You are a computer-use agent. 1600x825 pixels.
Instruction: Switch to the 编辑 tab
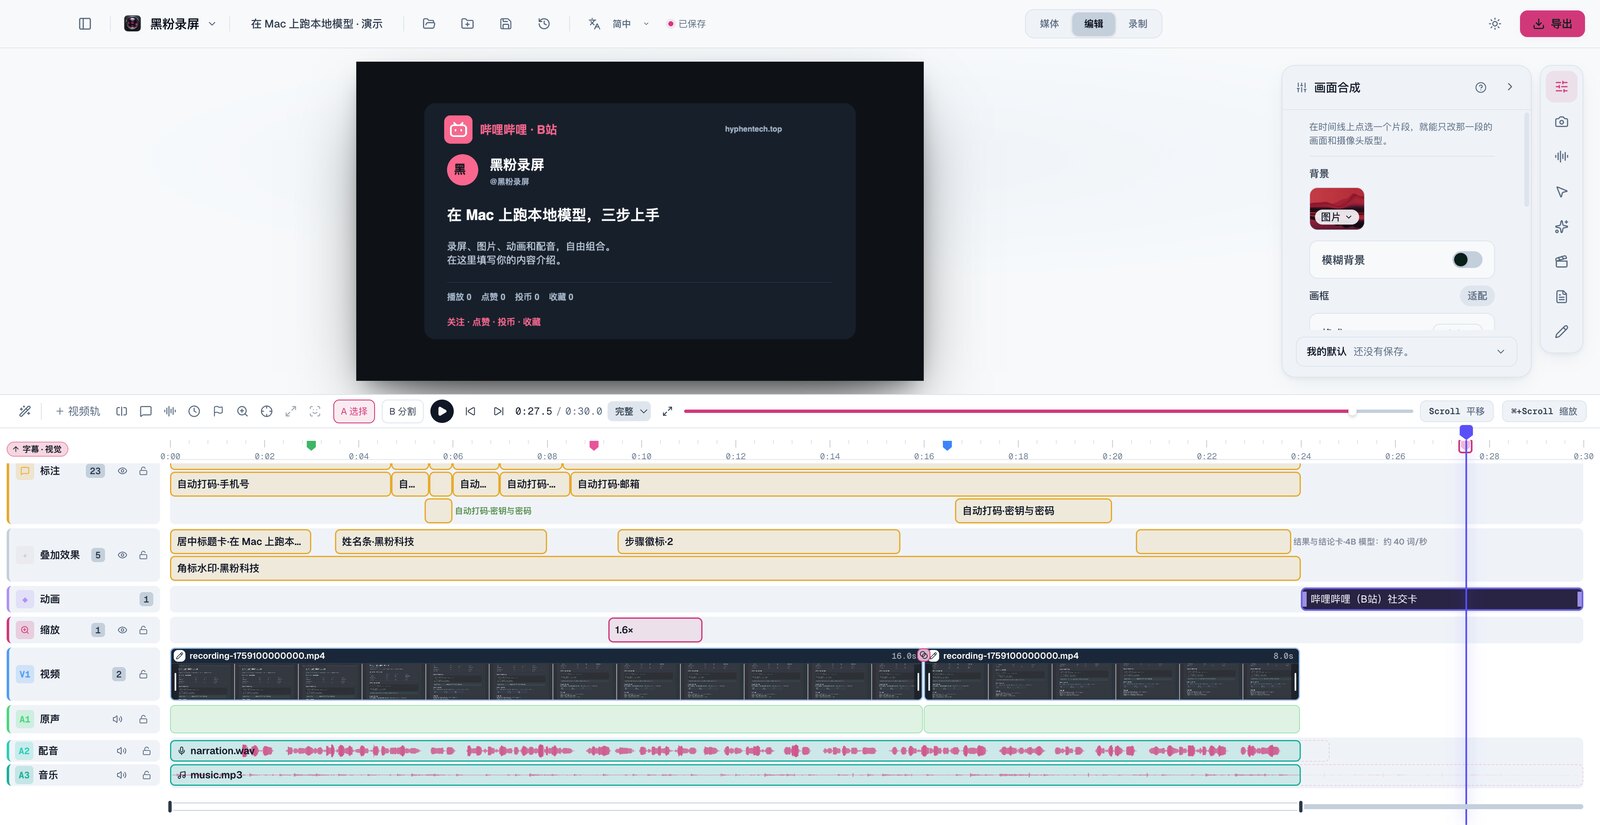pyautogui.click(x=1094, y=24)
